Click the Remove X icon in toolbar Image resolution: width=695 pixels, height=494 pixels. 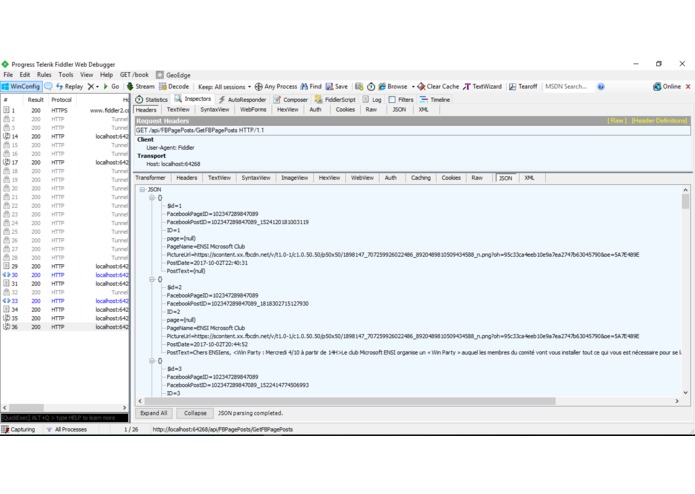[91, 86]
